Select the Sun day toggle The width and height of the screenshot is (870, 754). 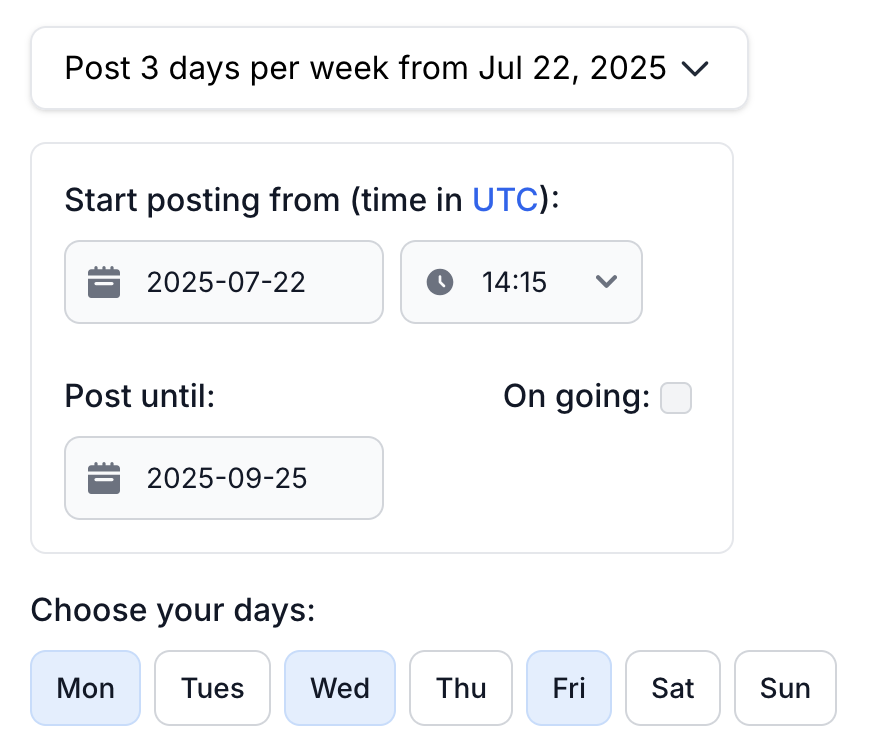786,688
